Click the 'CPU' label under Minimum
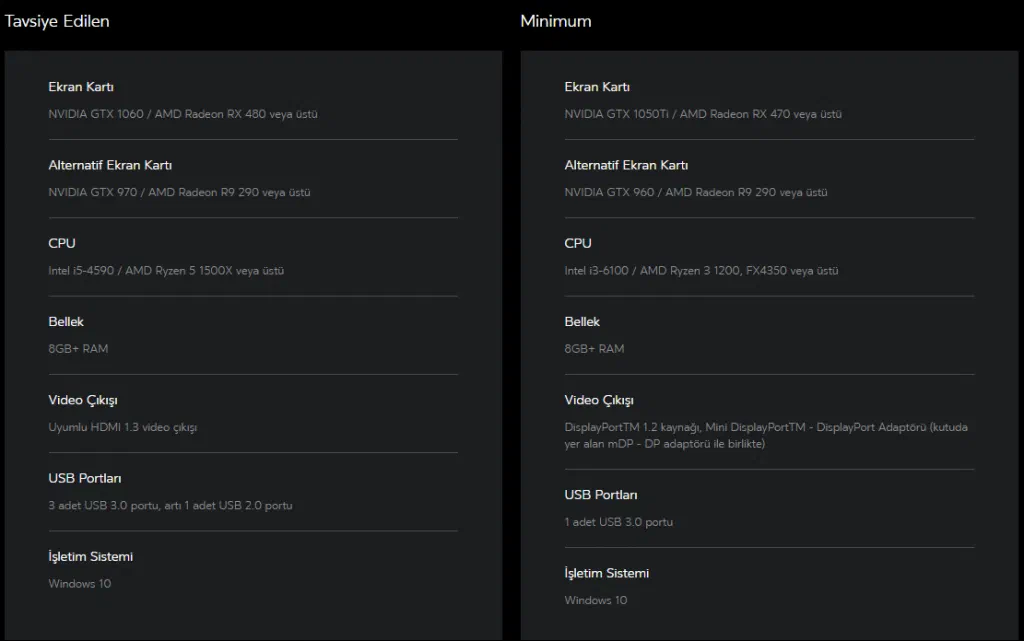1024x641 pixels. 578,243
